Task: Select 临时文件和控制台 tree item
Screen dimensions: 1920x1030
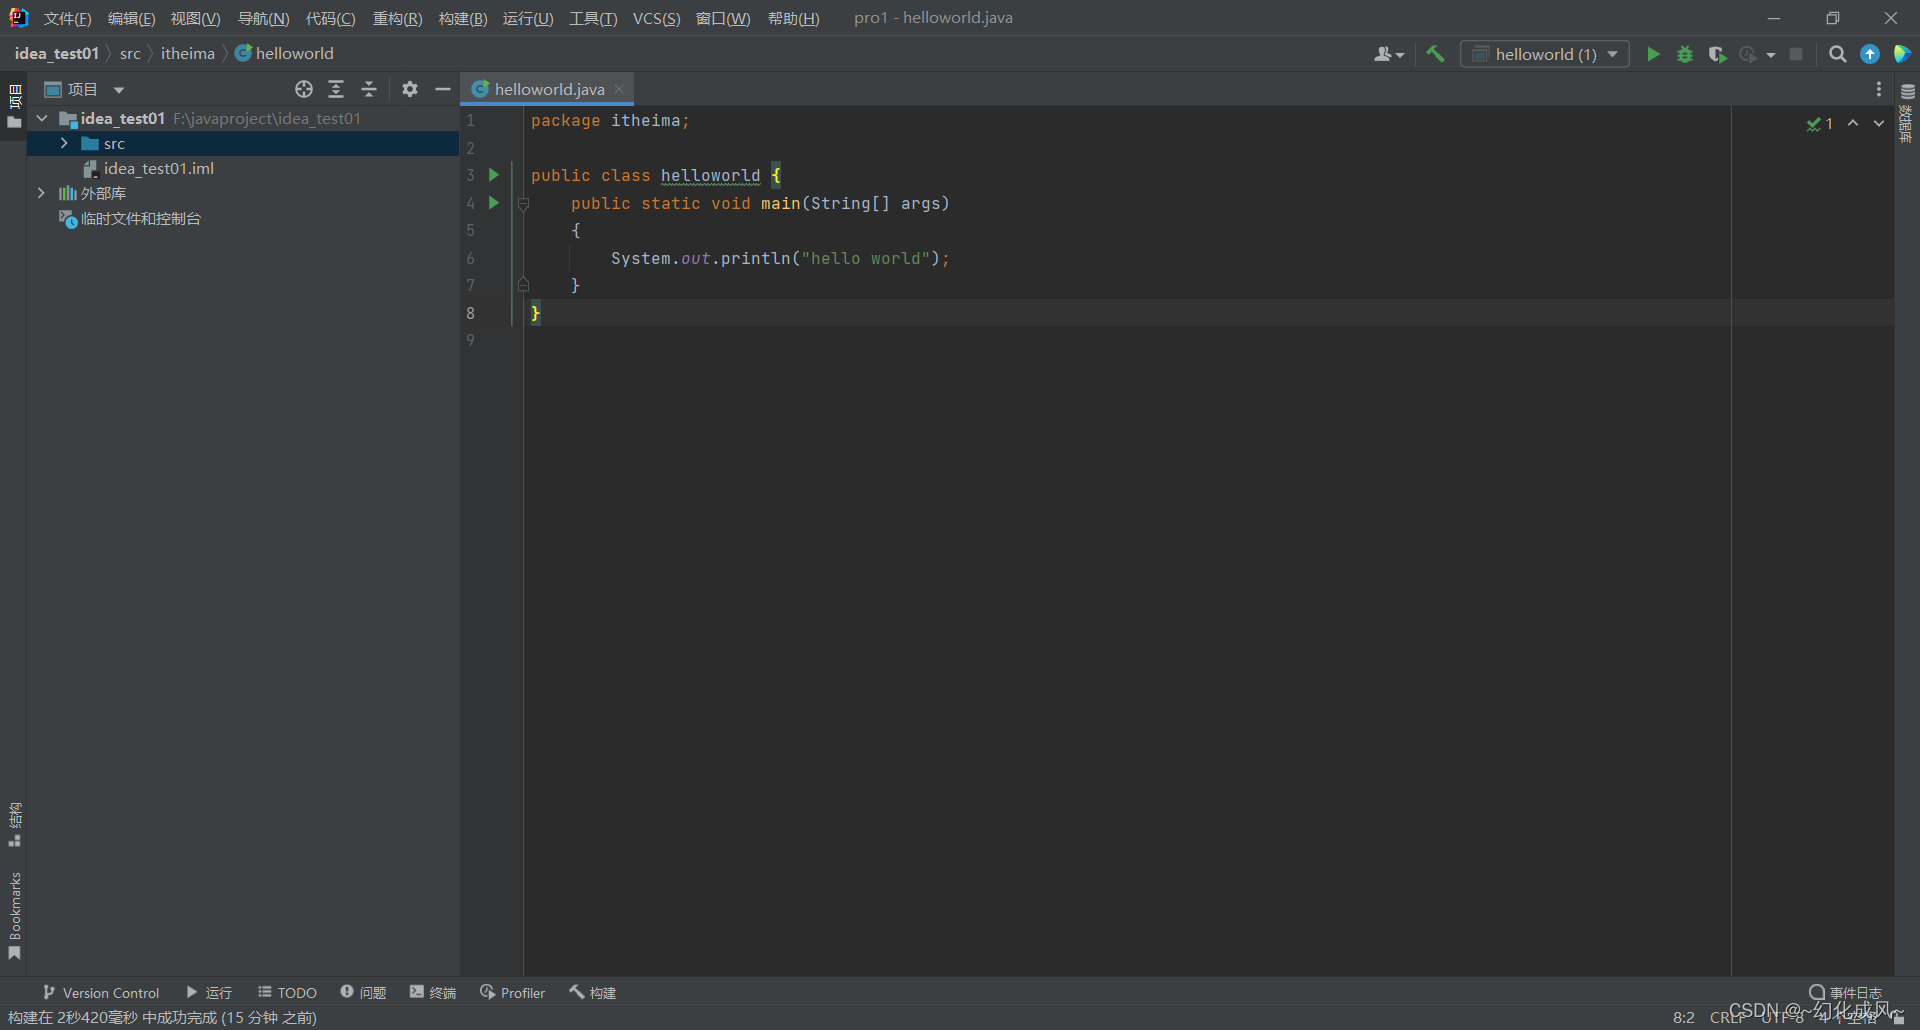Action: [x=130, y=218]
